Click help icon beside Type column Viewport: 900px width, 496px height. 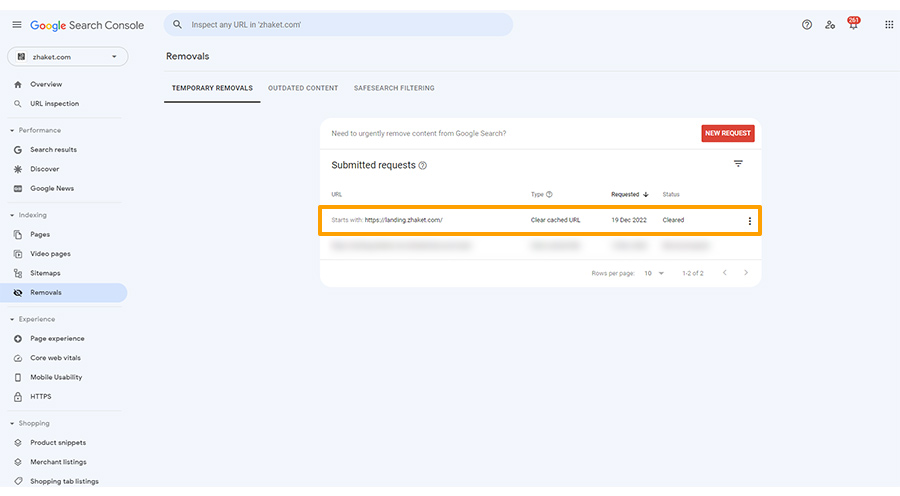(549, 194)
